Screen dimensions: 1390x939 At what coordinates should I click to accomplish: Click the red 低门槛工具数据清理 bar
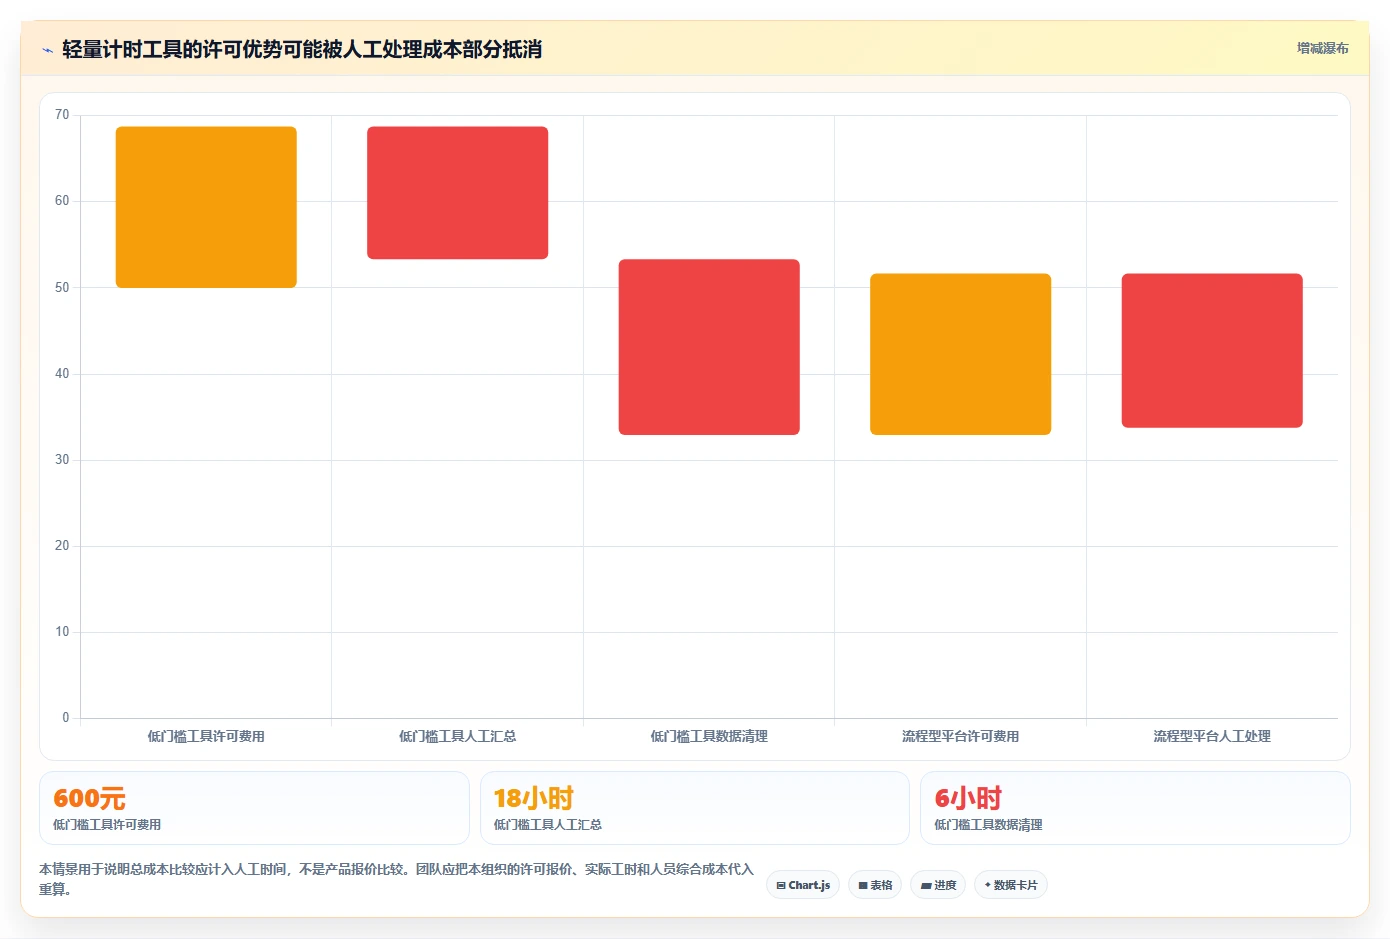[x=709, y=347]
